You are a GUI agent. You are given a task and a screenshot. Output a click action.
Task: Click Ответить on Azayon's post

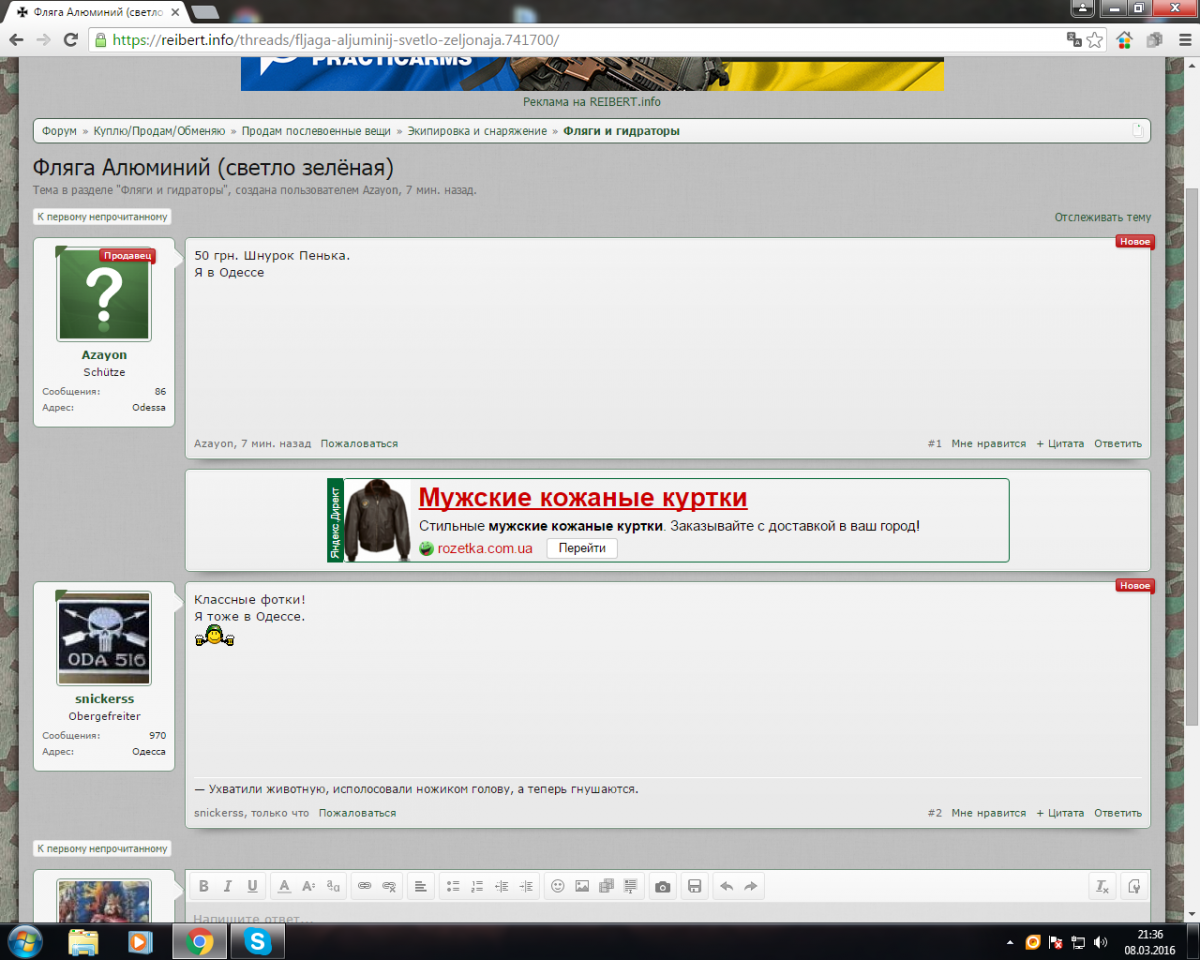[1117, 443]
